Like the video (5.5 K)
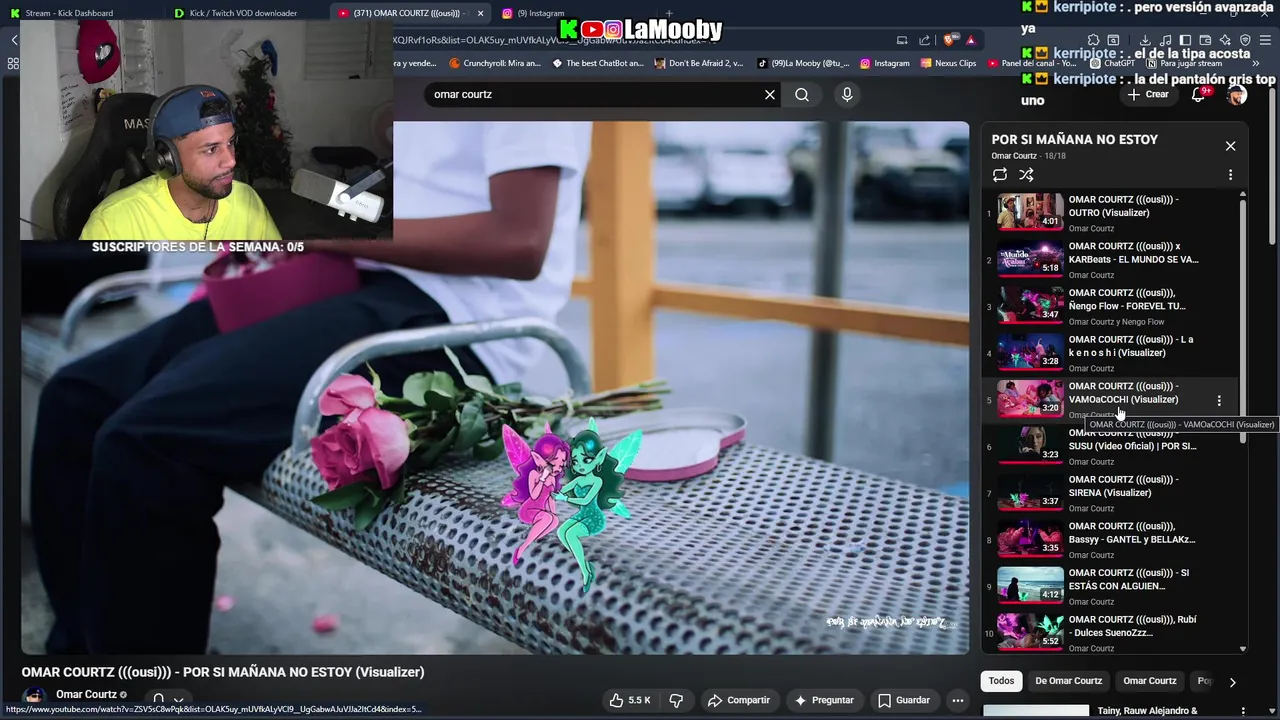1280x720 pixels. coord(630,700)
